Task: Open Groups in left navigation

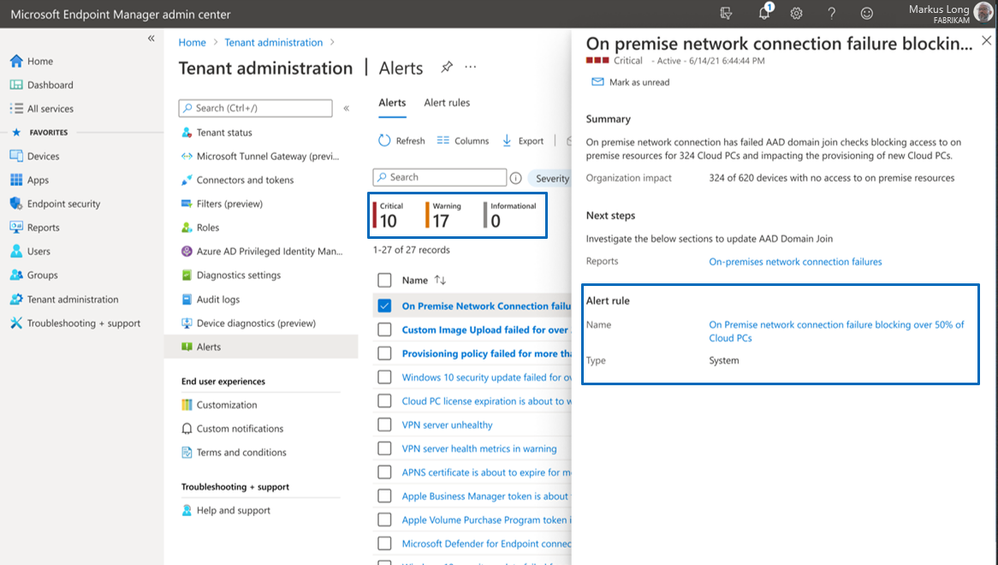Action: coord(34,275)
